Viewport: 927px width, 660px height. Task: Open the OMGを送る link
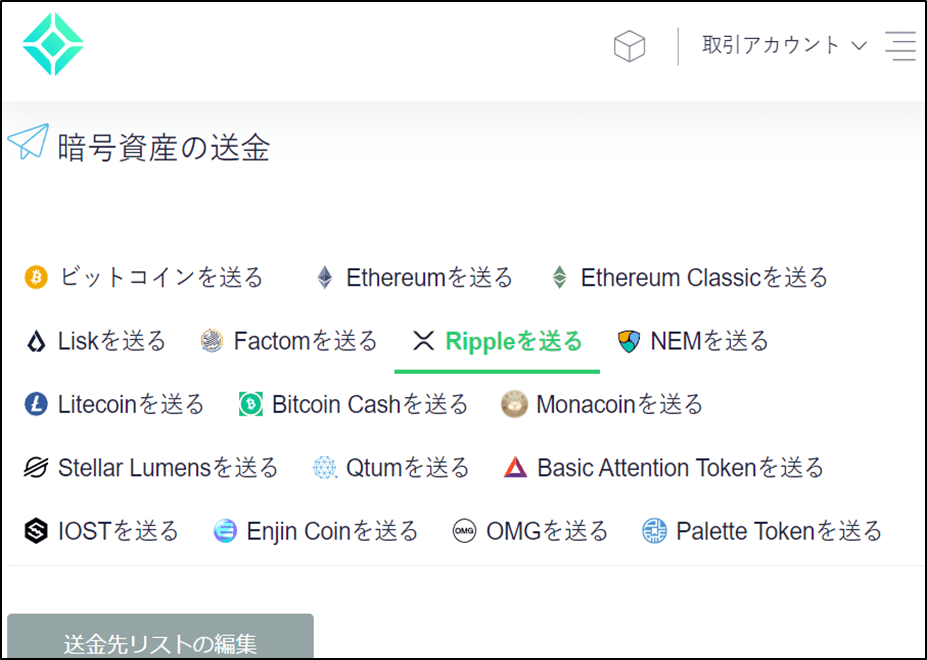530,531
